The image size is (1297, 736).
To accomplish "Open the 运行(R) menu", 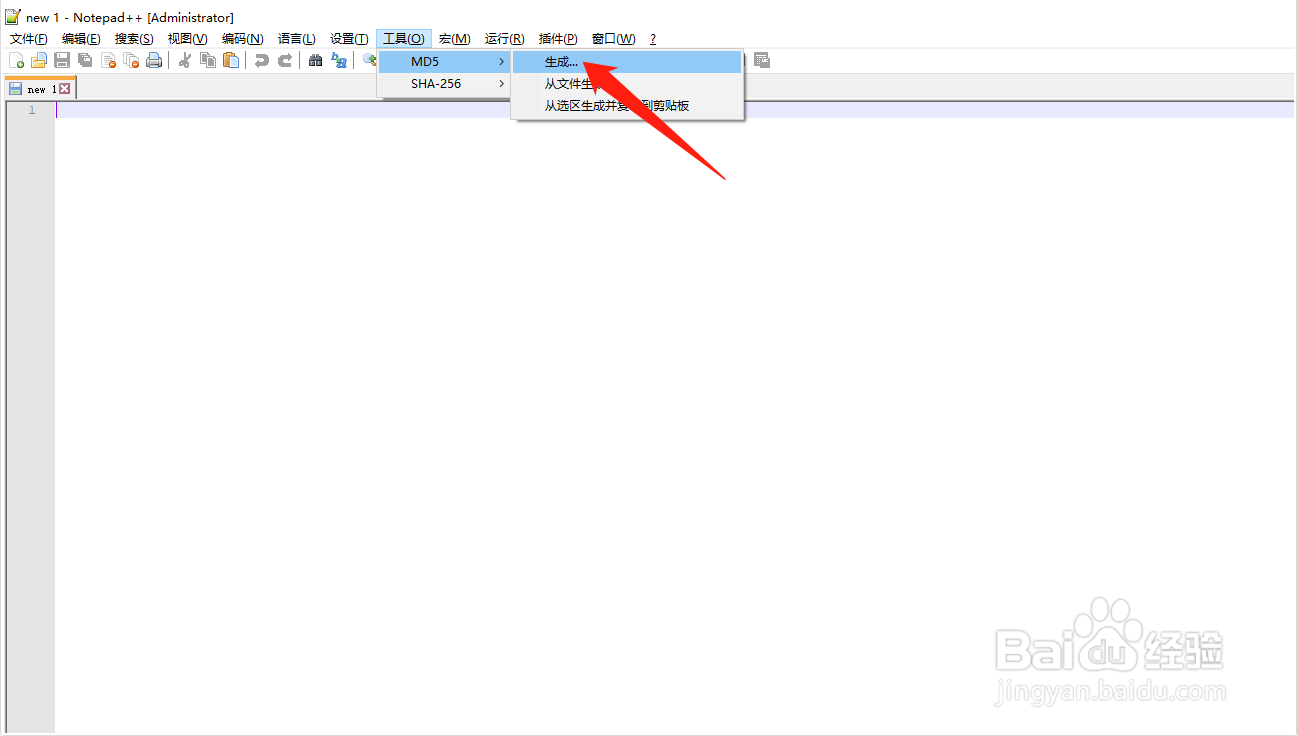I will (505, 39).
